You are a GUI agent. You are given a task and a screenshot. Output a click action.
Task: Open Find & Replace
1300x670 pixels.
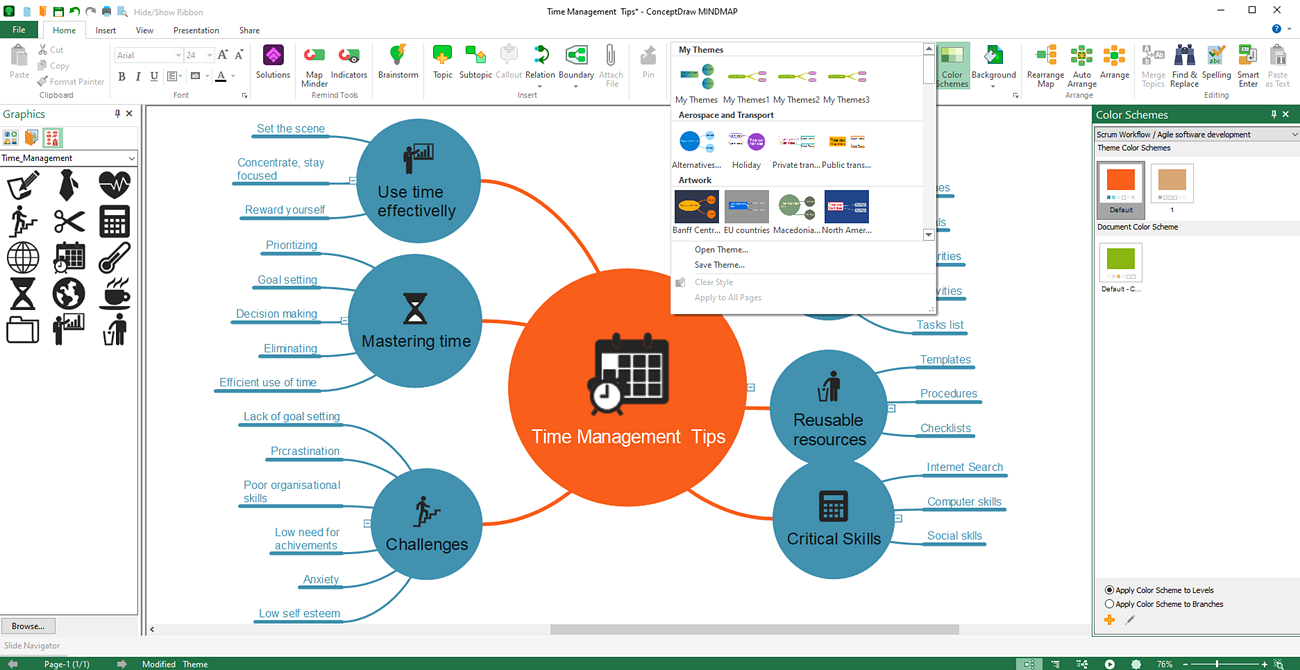[x=1184, y=66]
